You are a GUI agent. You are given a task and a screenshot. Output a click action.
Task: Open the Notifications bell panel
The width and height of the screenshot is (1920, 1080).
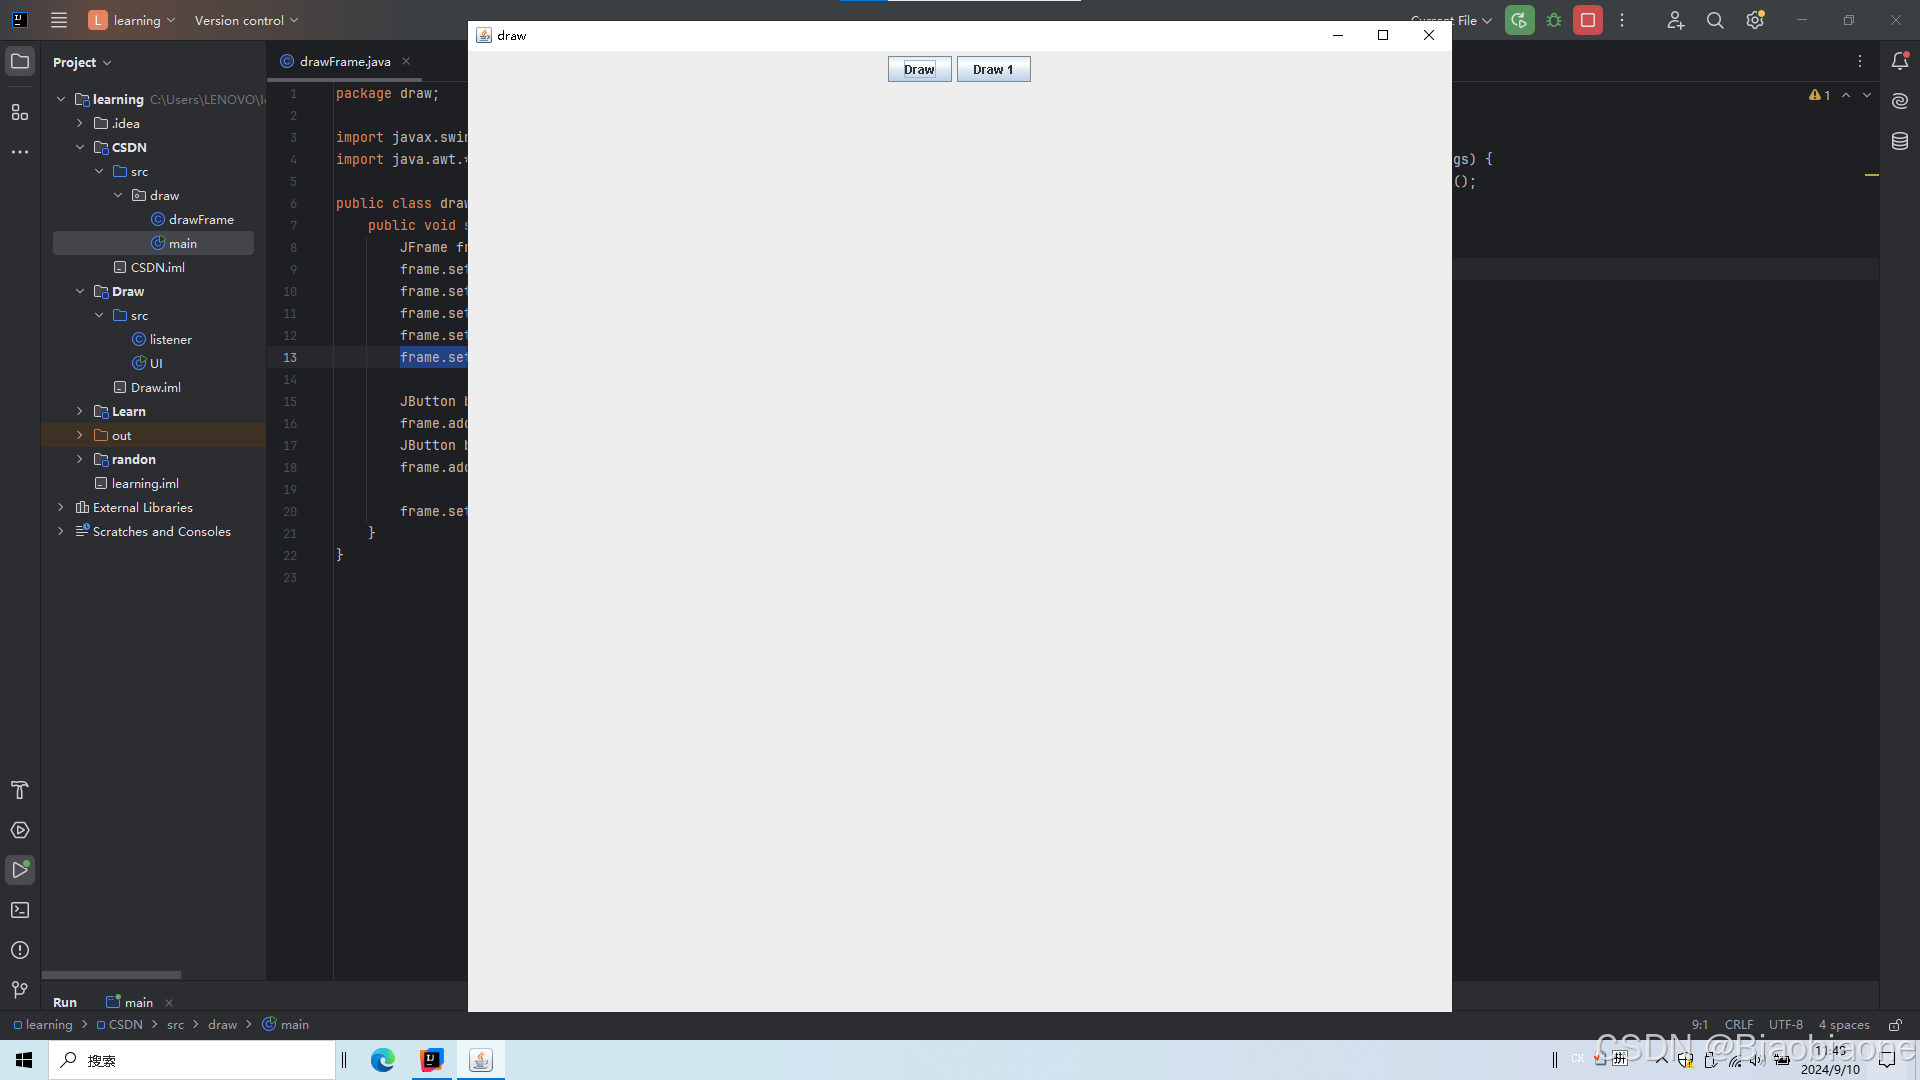tap(1900, 61)
